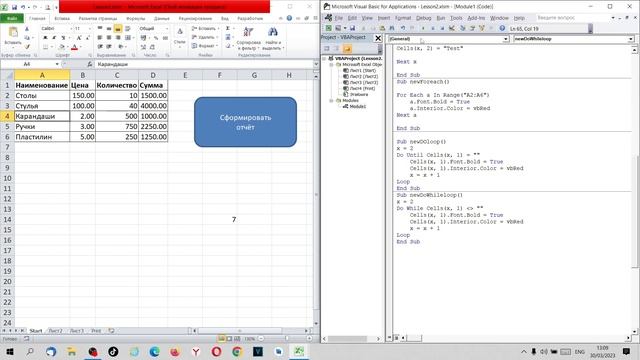Click the View Code icon in Project panel

click(327, 49)
